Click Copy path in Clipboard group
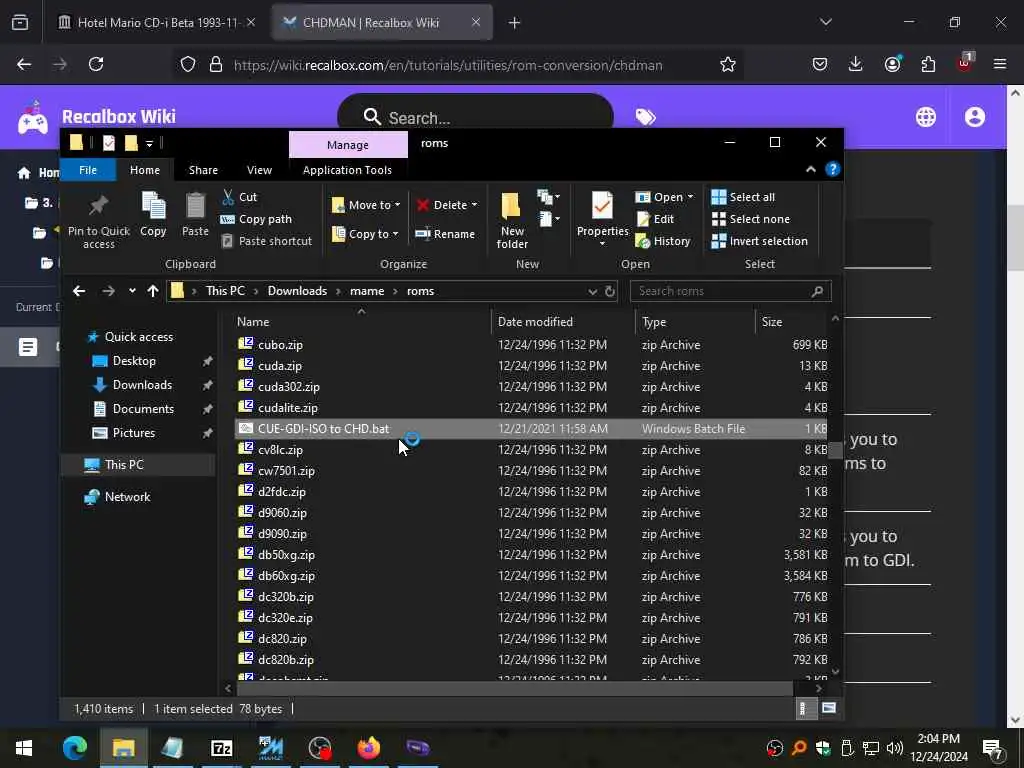1024x768 pixels. (x=257, y=219)
